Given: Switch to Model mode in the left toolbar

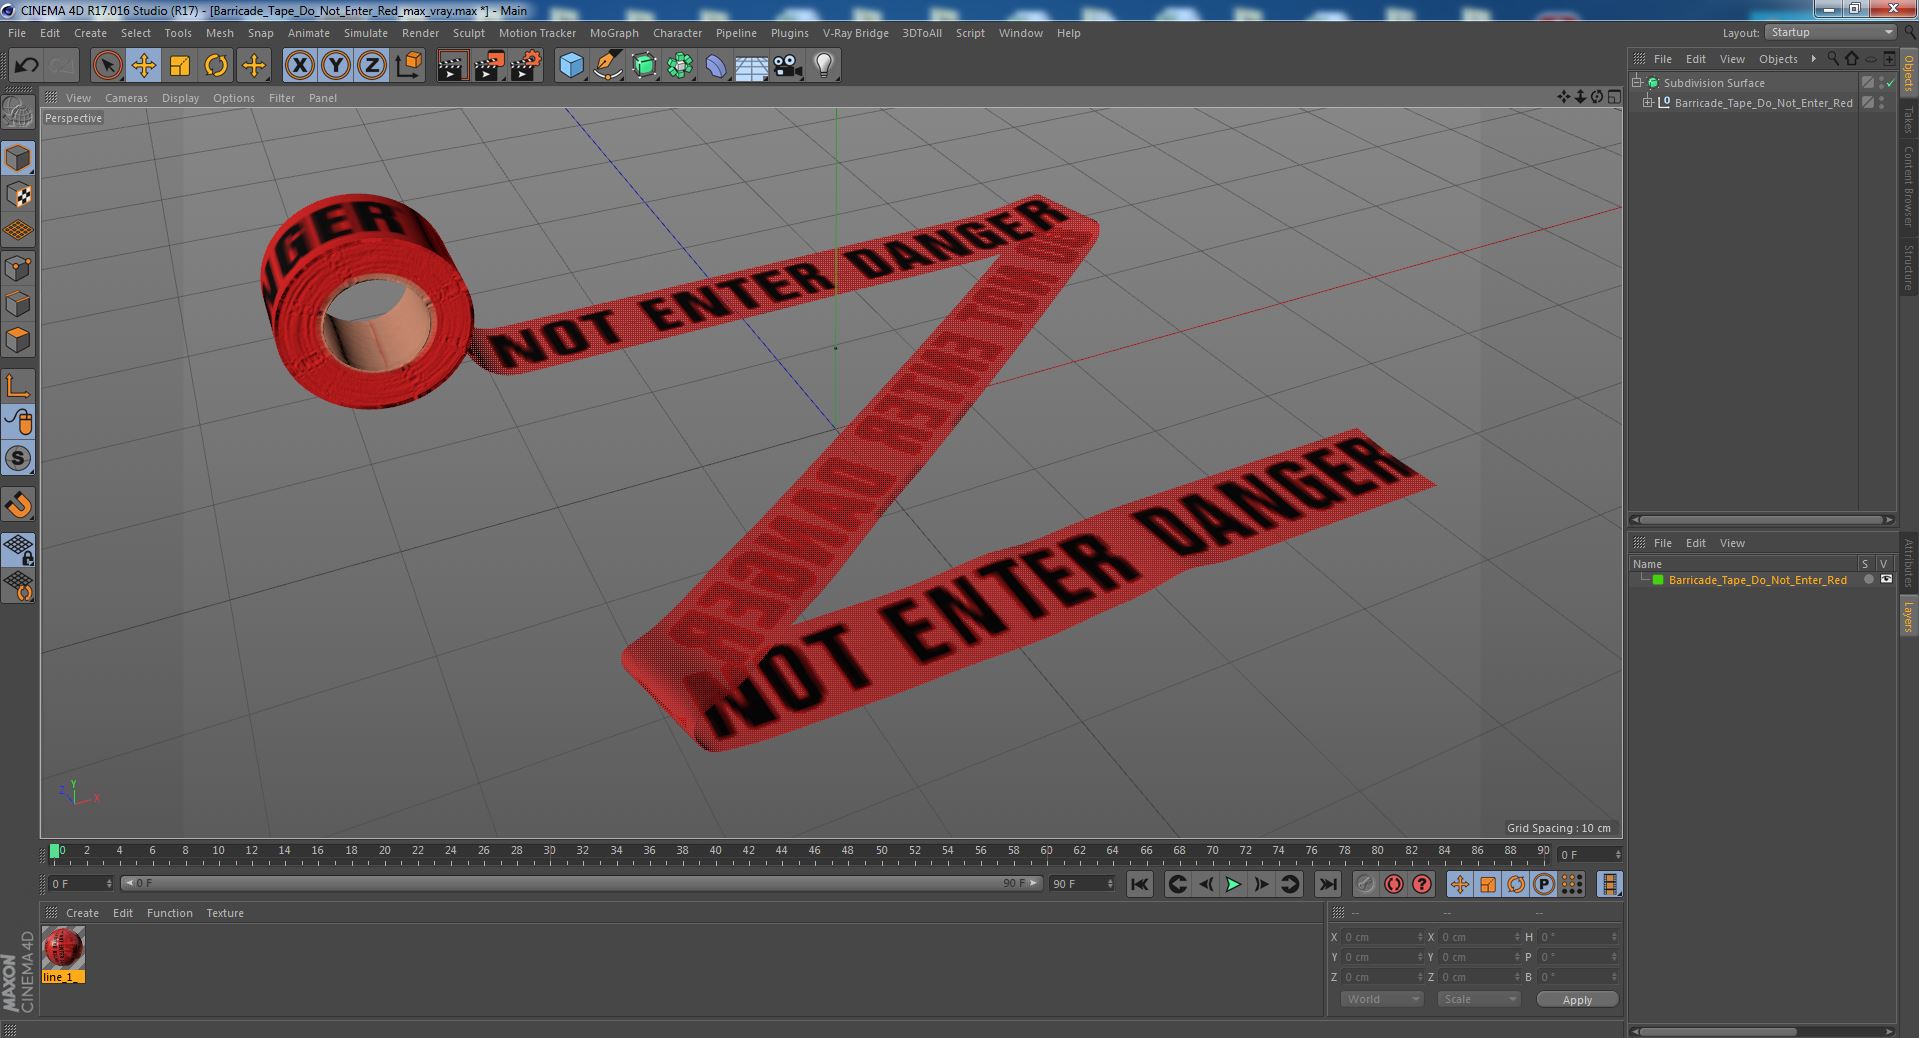Looking at the screenshot, I should click(18, 158).
